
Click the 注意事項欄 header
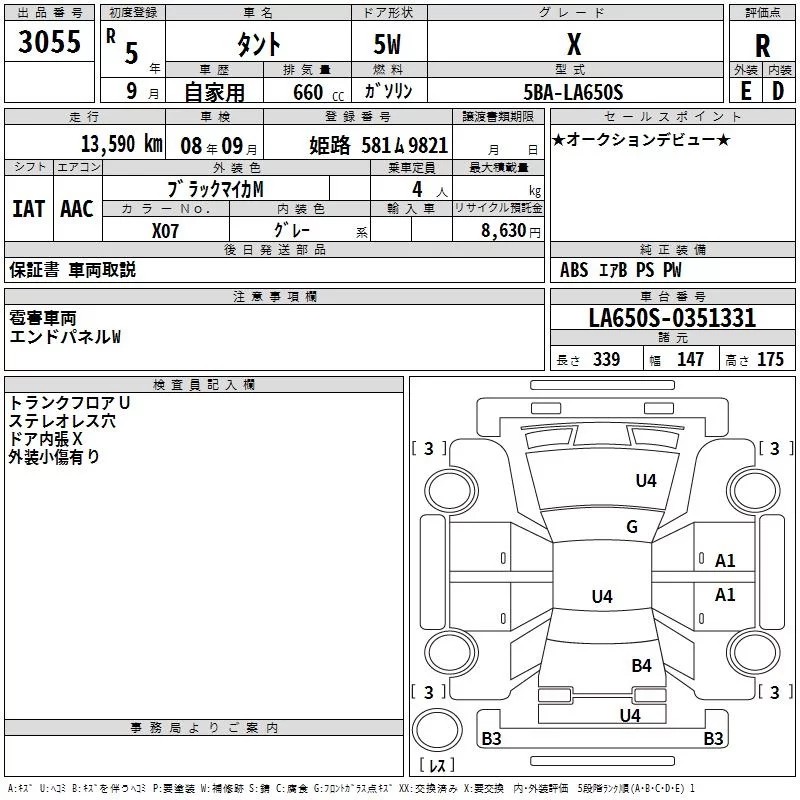click(274, 296)
